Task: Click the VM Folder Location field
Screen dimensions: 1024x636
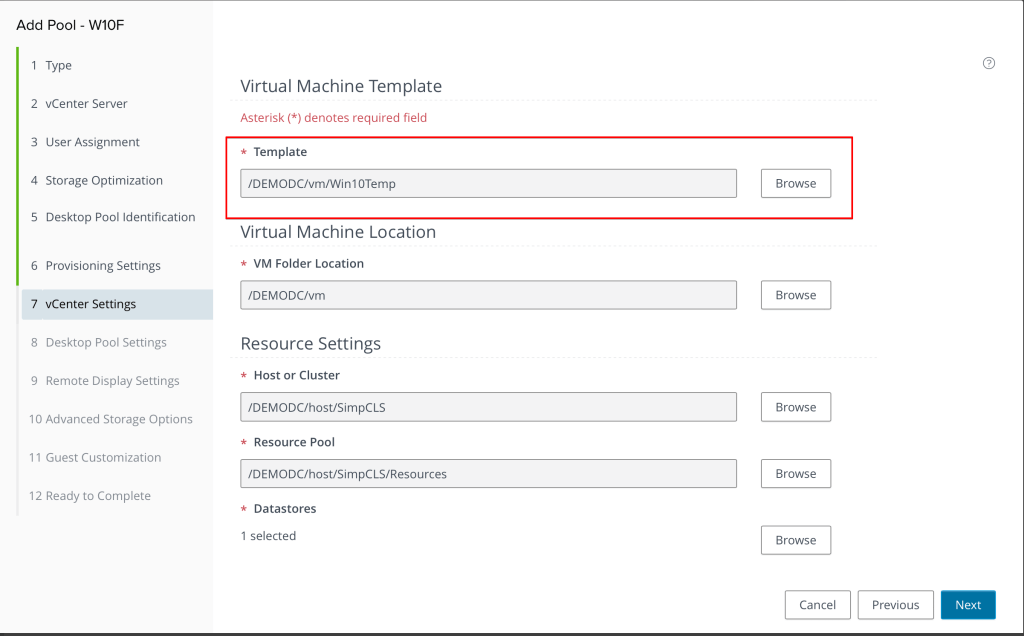Action: tap(488, 295)
